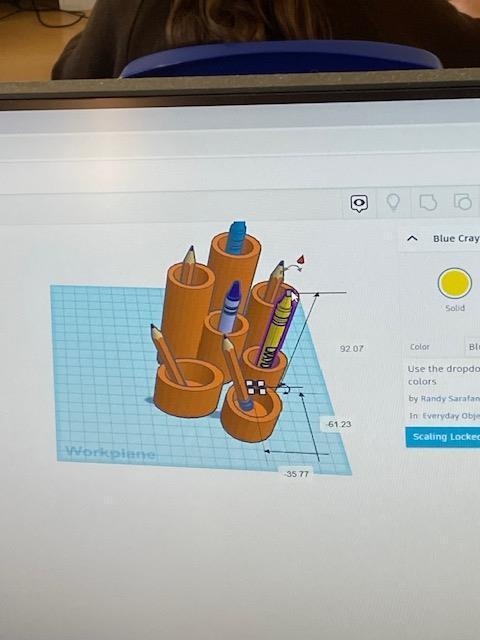
Task: Click the Group shapes icon
Action: (x=428, y=202)
